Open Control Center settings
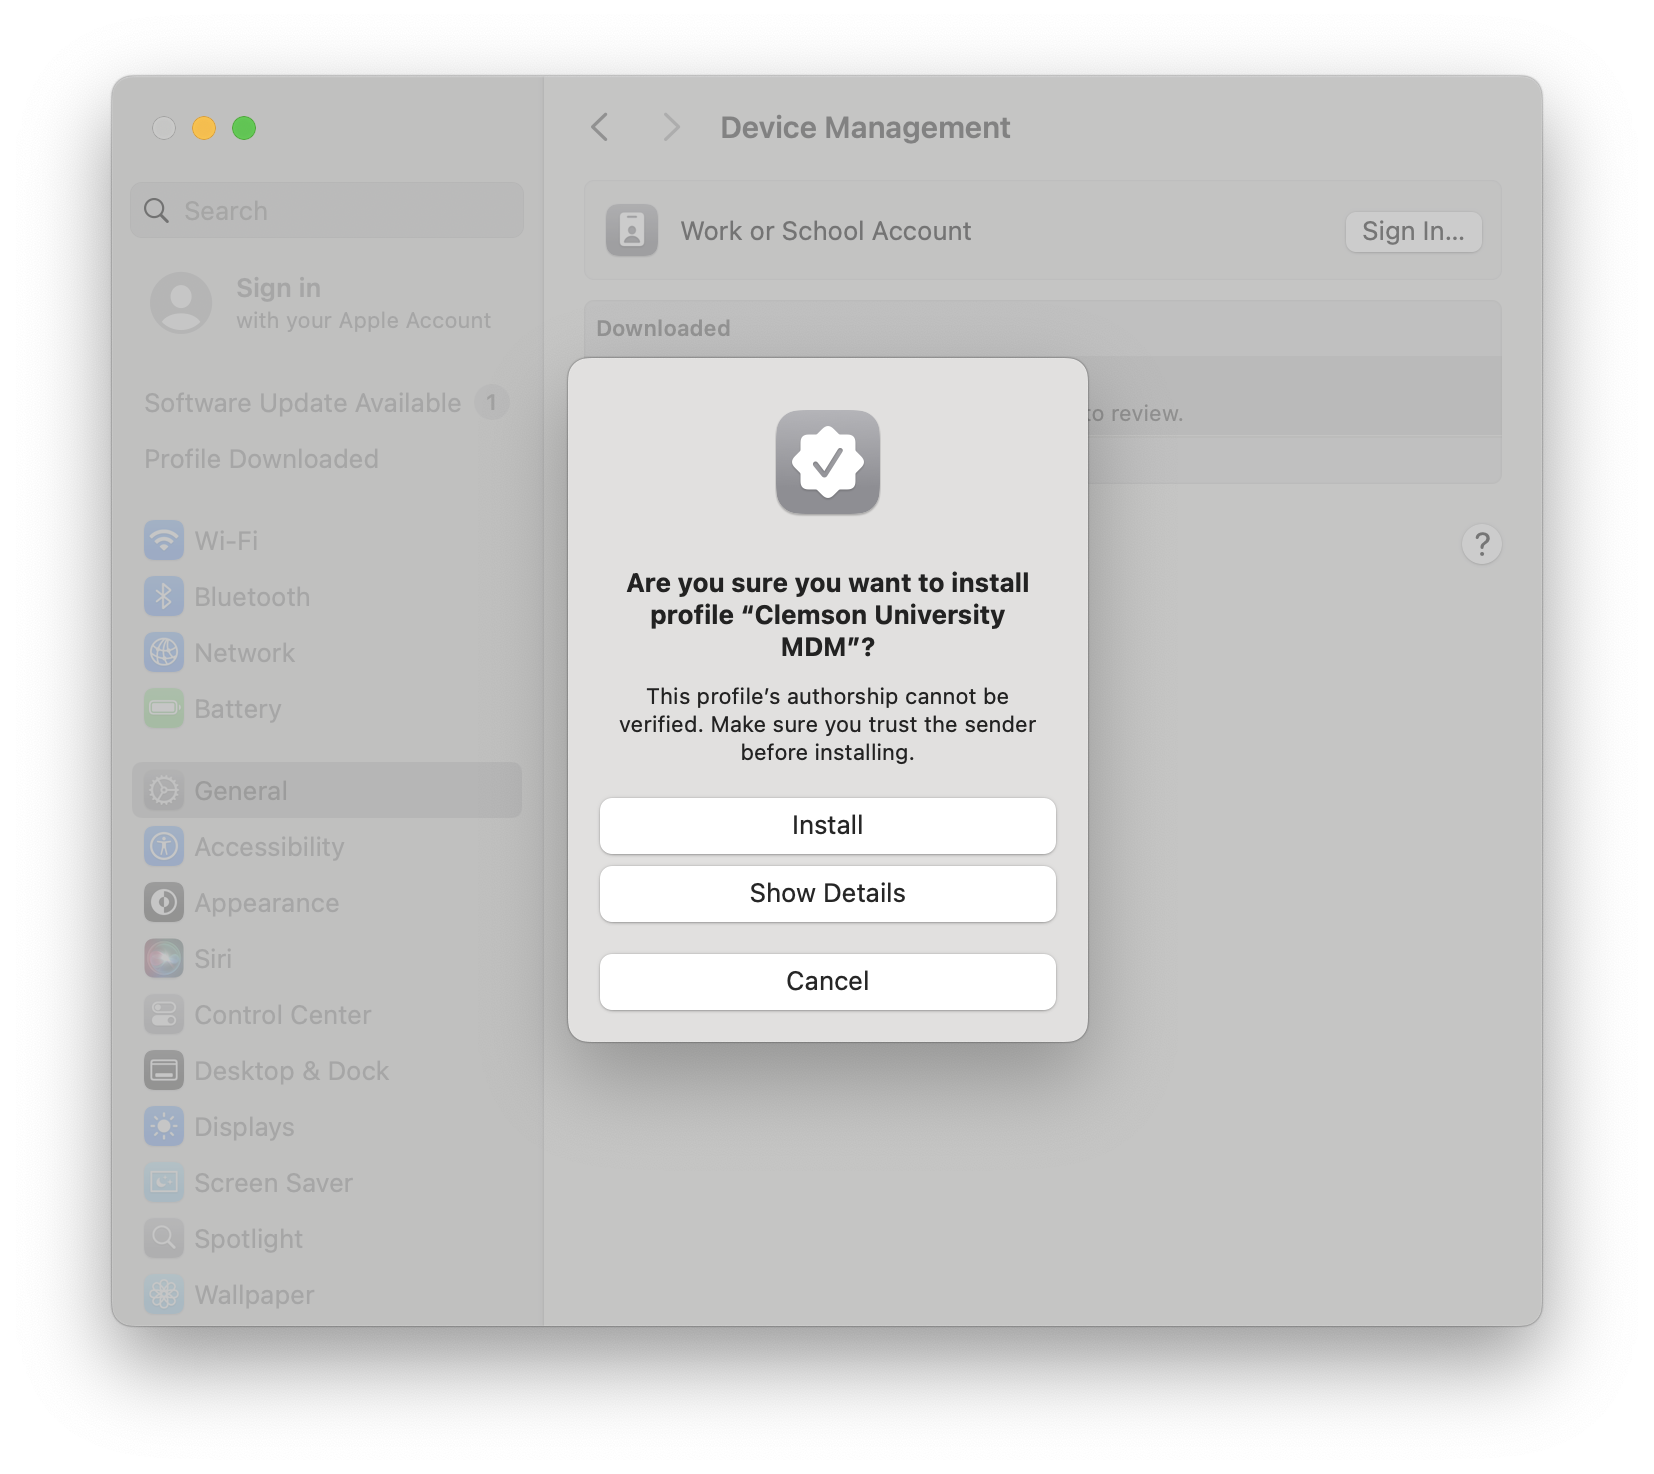This screenshot has height=1474, width=1654. tap(327, 1015)
